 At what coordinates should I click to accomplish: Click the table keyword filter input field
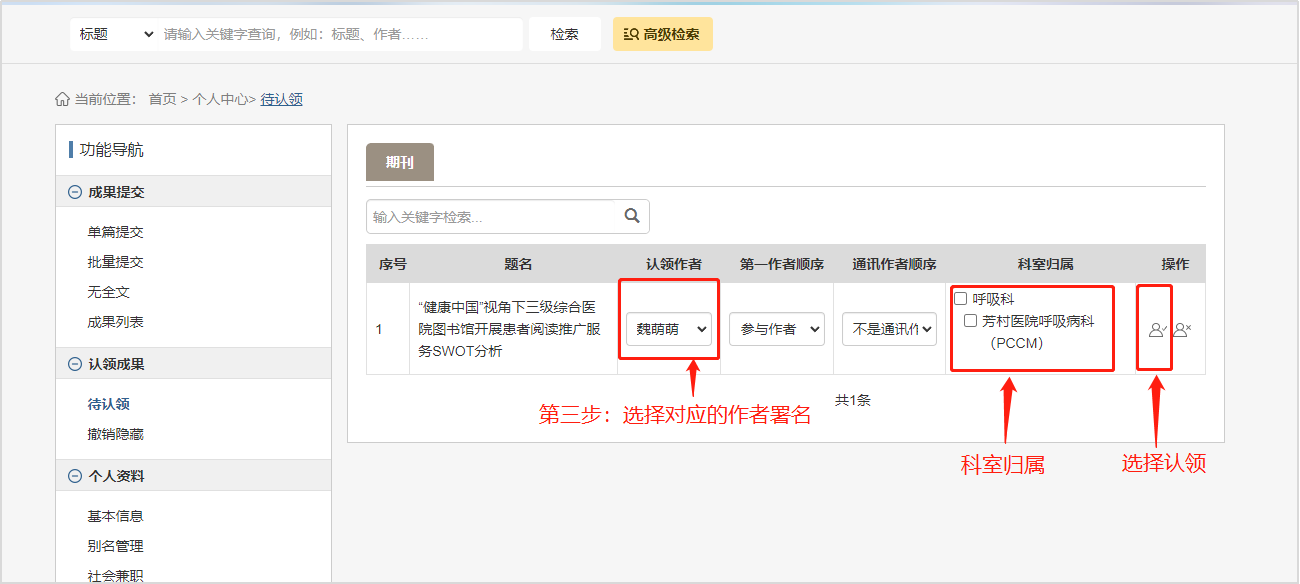point(490,216)
